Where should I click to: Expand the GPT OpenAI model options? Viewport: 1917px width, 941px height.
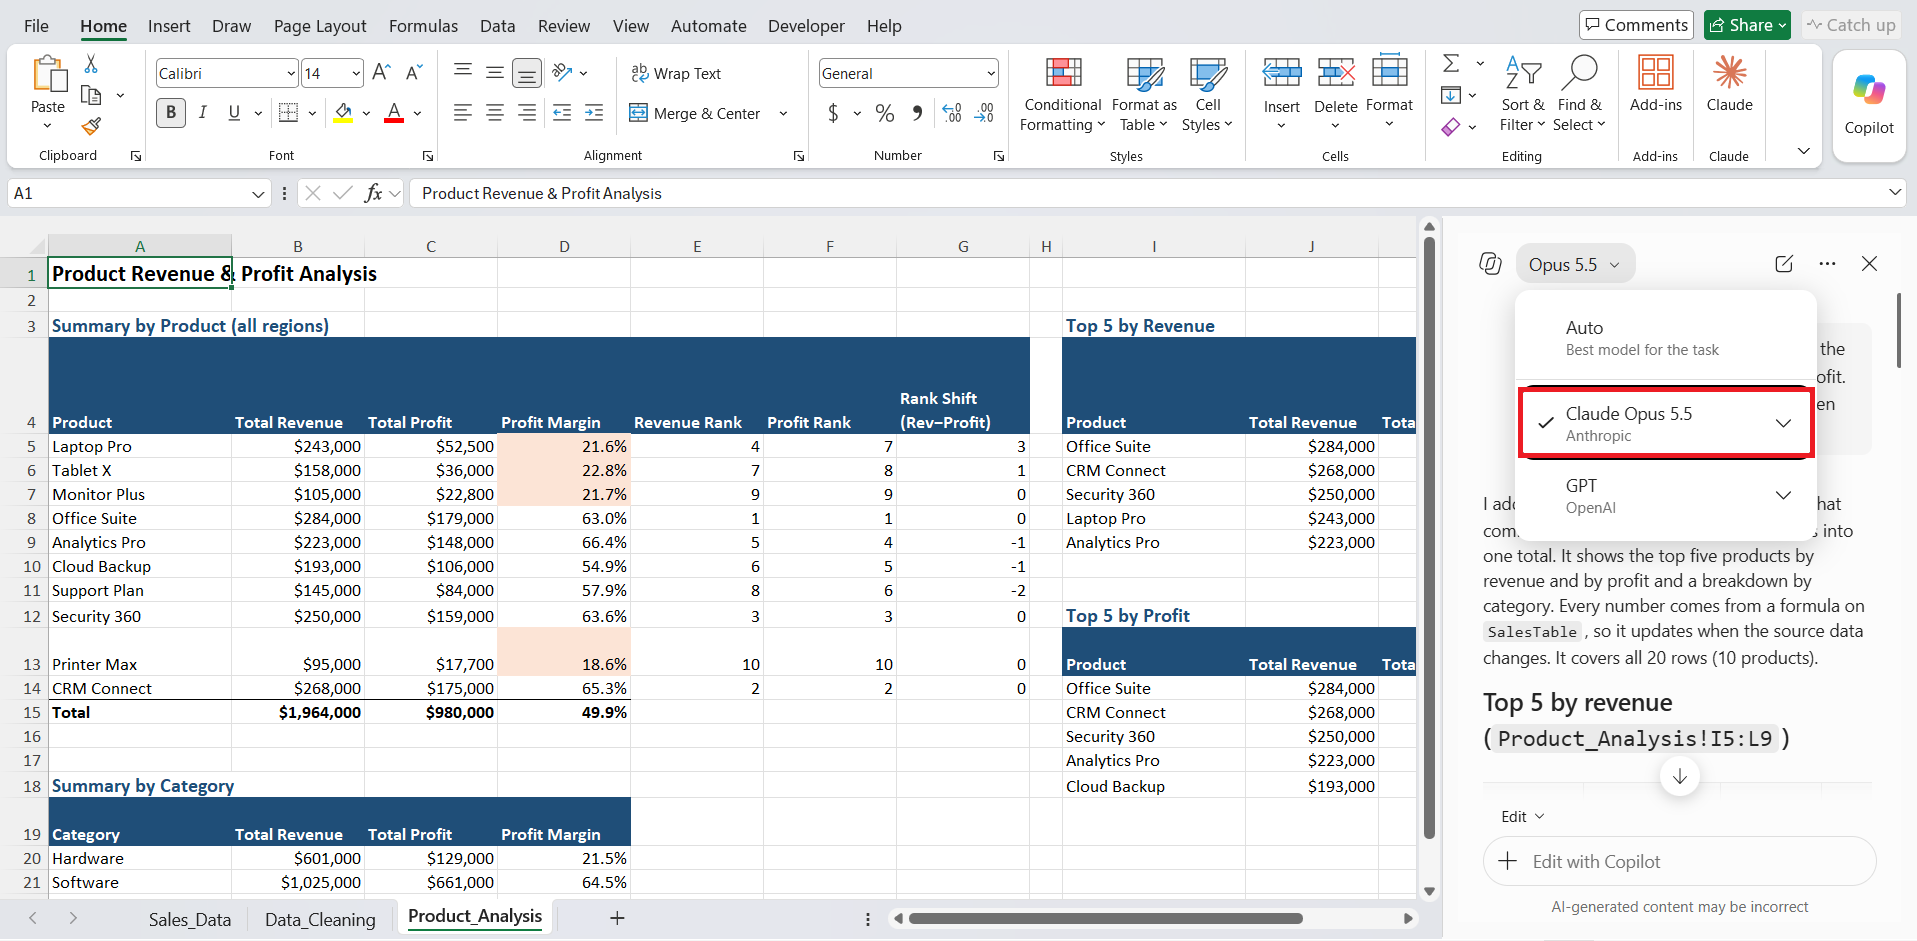point(1783,495)
